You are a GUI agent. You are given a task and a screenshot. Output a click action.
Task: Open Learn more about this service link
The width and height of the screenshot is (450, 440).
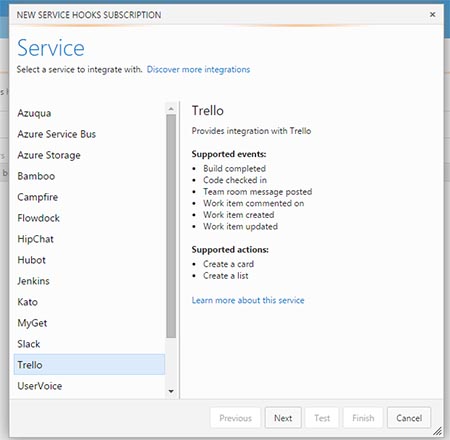click(248, 300)
